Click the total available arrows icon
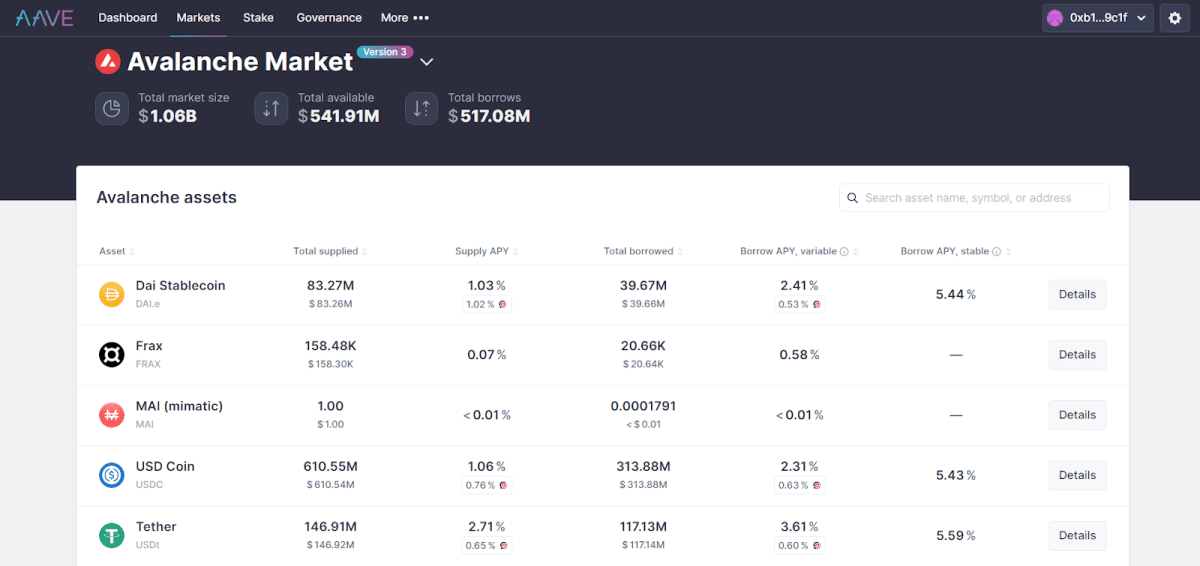Viewport: 1200px width, 566px height. 271,108
